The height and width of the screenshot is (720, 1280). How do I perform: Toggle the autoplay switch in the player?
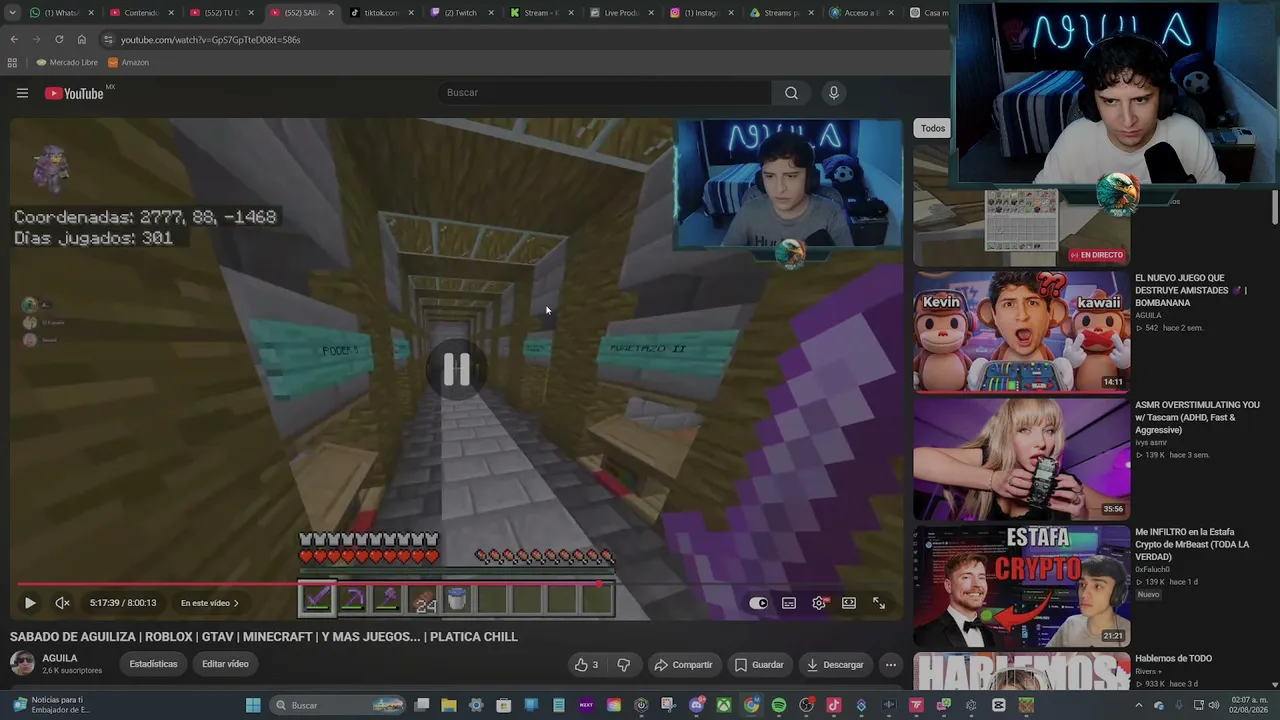click(759, 603)
